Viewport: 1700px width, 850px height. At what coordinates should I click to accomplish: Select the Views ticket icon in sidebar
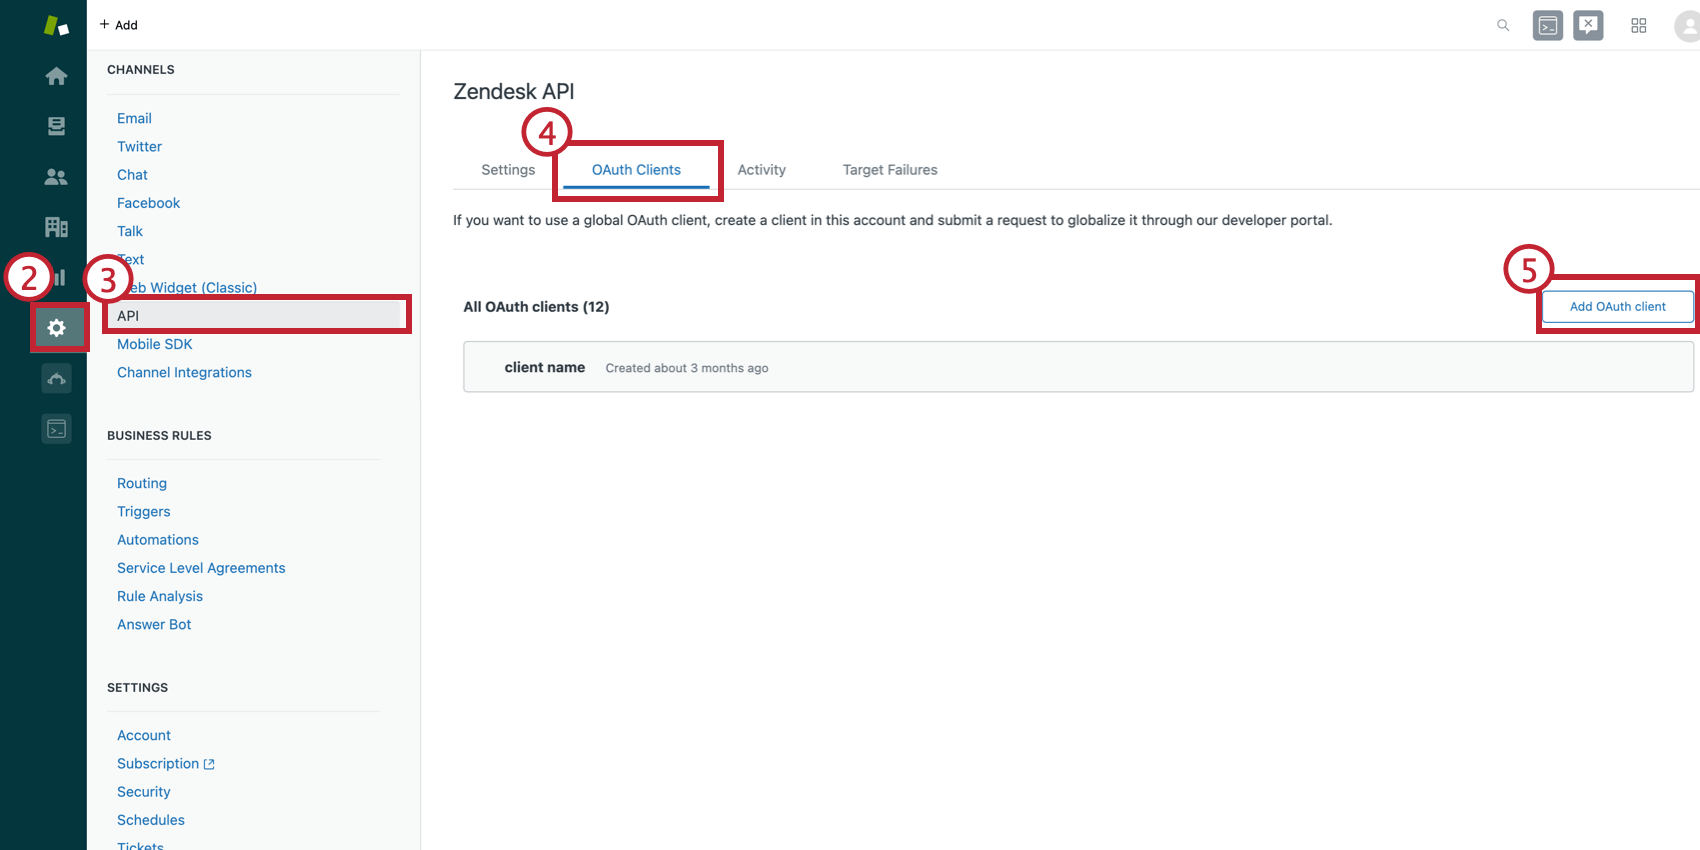pos(57,126)
